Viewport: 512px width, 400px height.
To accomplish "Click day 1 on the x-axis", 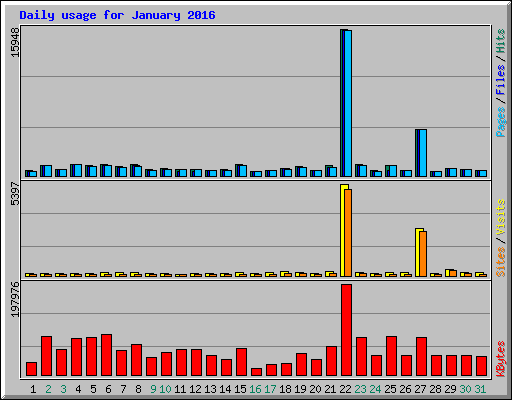I will [x=33, y=389].
